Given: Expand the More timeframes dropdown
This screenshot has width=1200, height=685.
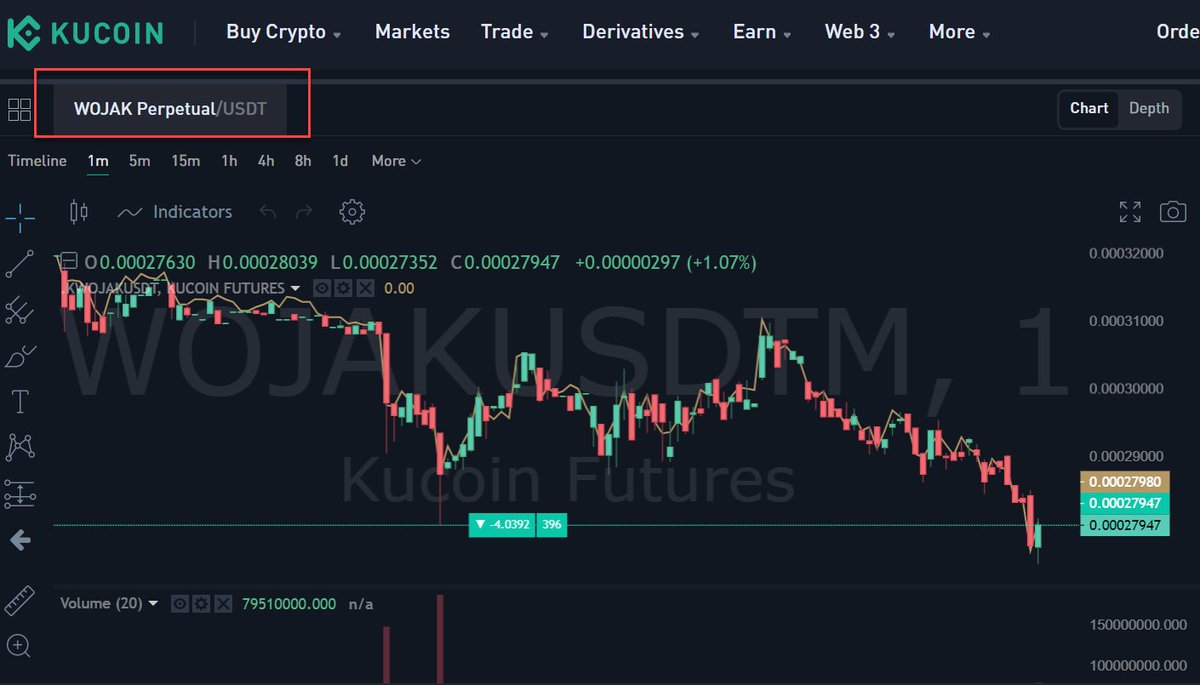Looking at the screenshot, I should [x=396, y=161].
